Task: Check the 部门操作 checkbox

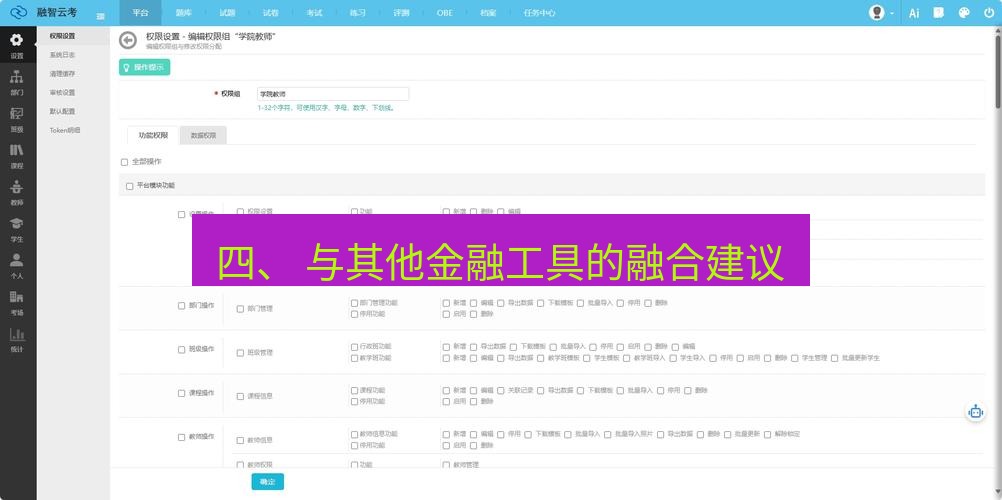Action: [x=181, y=306]
